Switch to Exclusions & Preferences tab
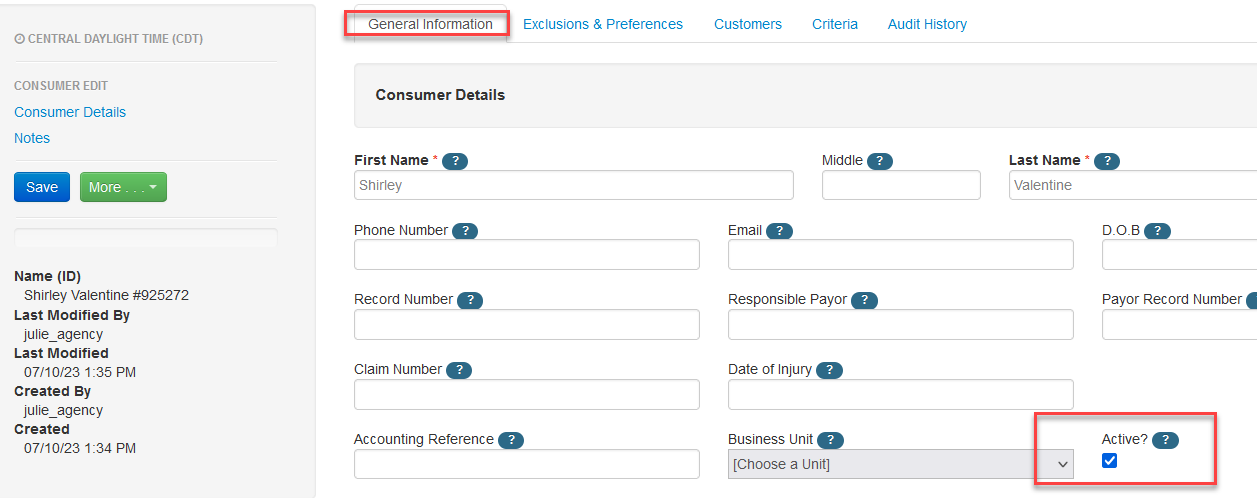Screen dimensions: 1257x498 point(603,24)
